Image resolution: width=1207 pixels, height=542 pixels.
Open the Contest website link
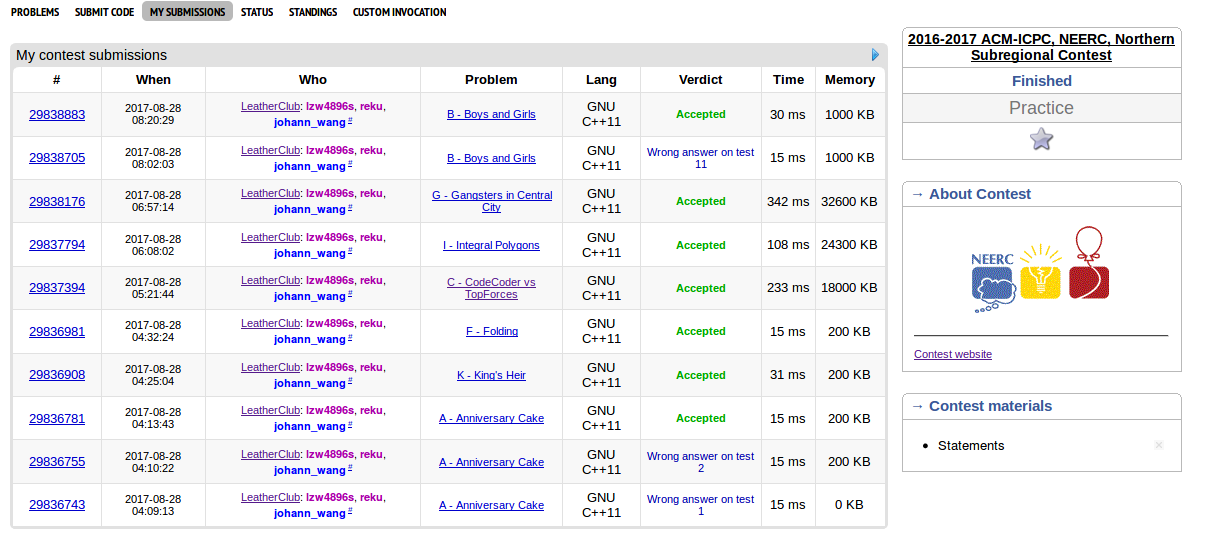point(953,354)
